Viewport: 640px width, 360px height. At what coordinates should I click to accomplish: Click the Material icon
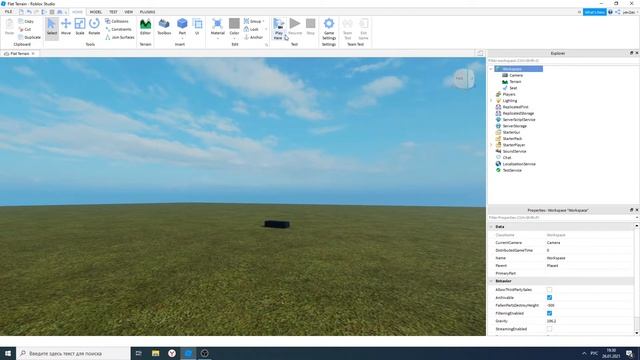pyautogui.click(x=218, y=25)
